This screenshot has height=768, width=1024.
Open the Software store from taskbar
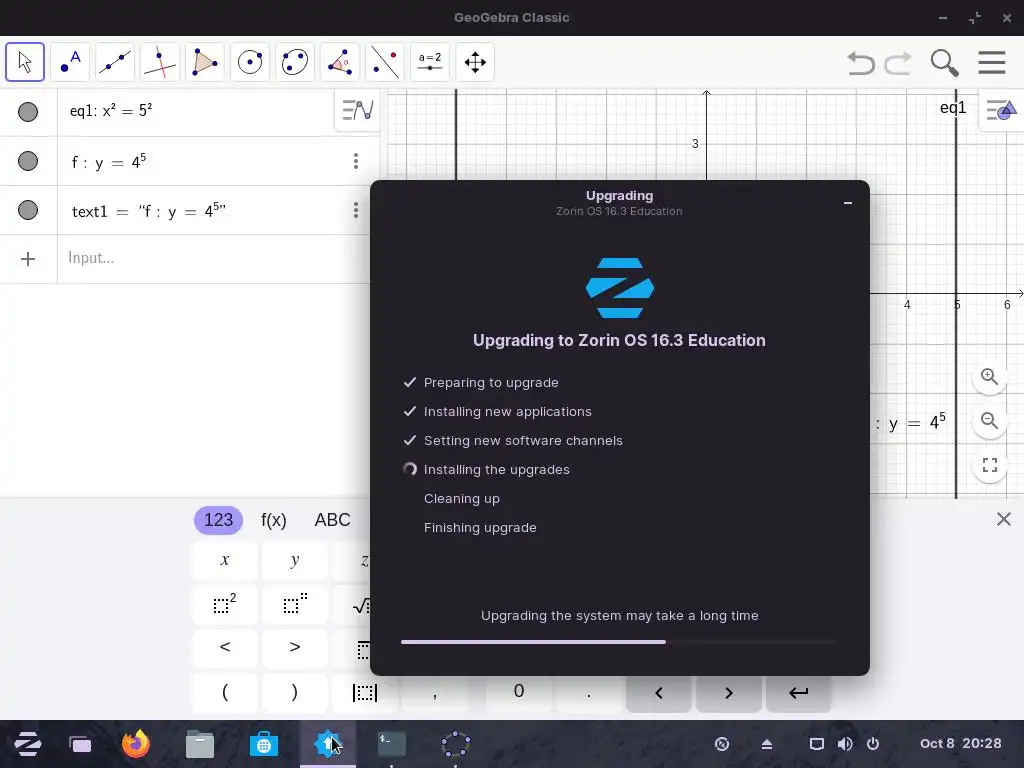click(264, 744)
